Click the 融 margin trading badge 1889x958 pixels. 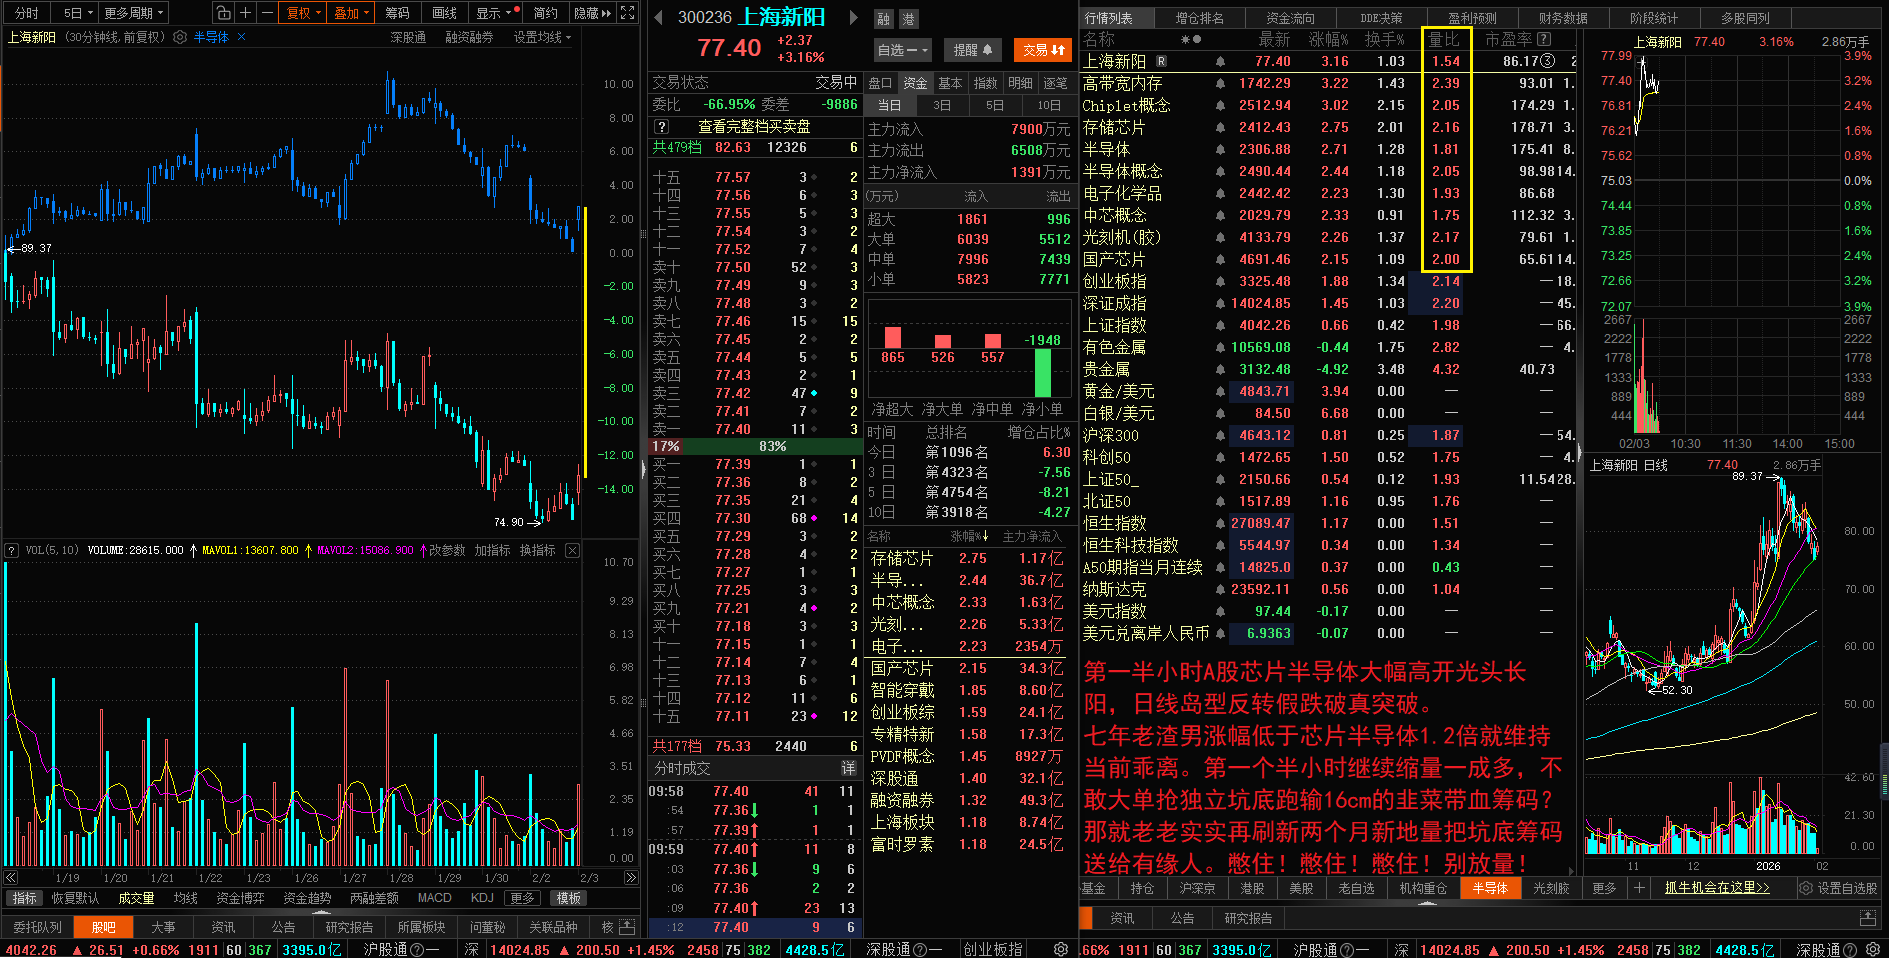tap(883, 19)
